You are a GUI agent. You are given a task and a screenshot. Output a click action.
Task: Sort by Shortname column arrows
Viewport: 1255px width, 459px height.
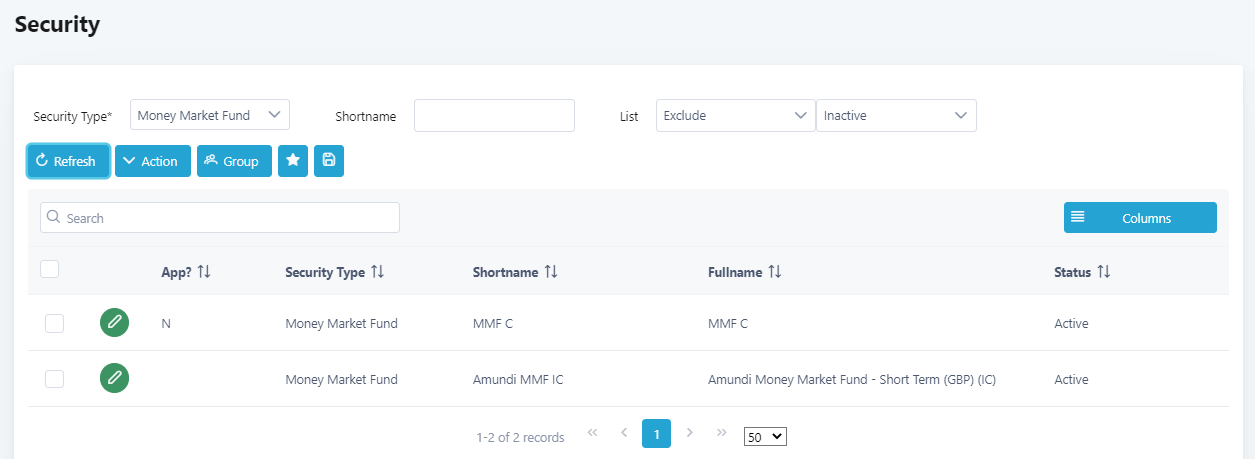pos(551,272)
